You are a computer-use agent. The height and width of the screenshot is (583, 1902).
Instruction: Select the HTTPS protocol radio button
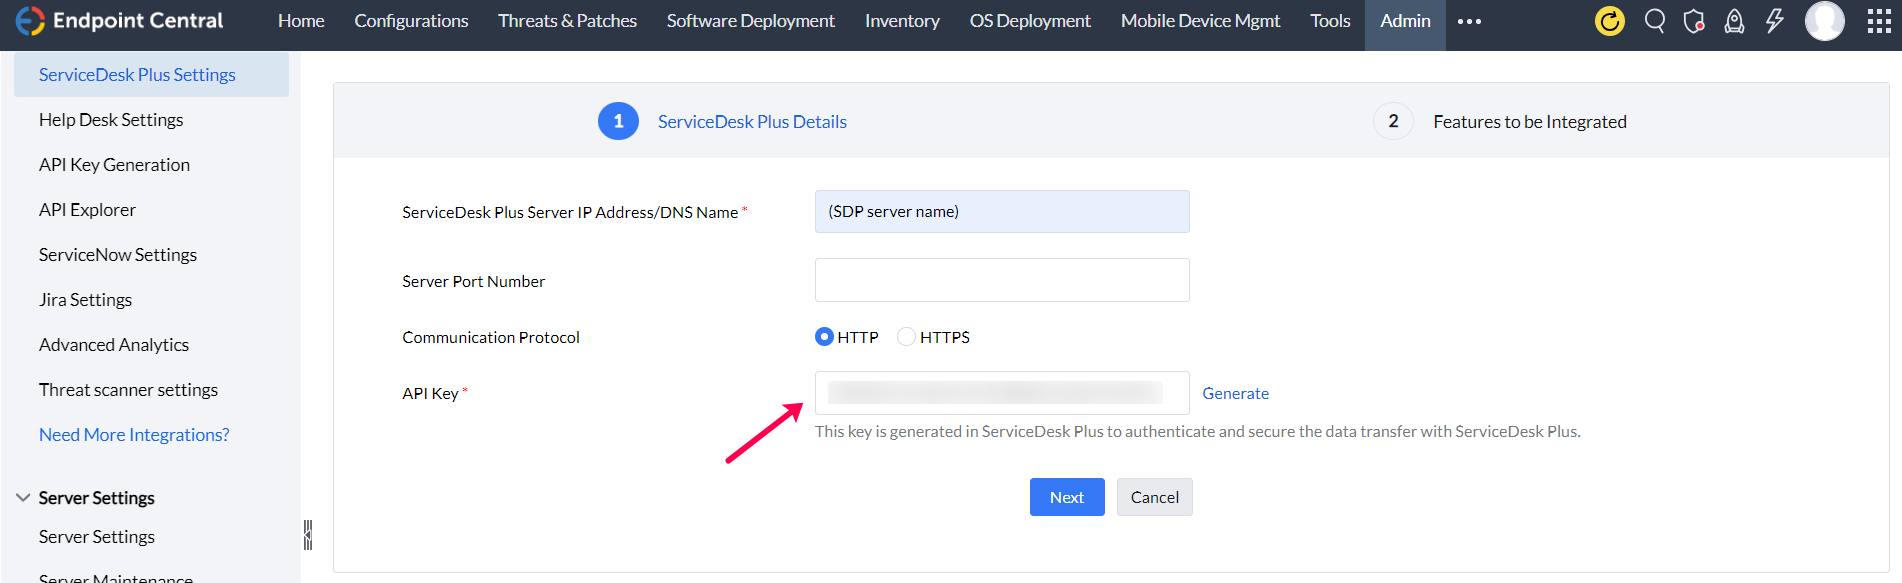(x=906, y=337)
